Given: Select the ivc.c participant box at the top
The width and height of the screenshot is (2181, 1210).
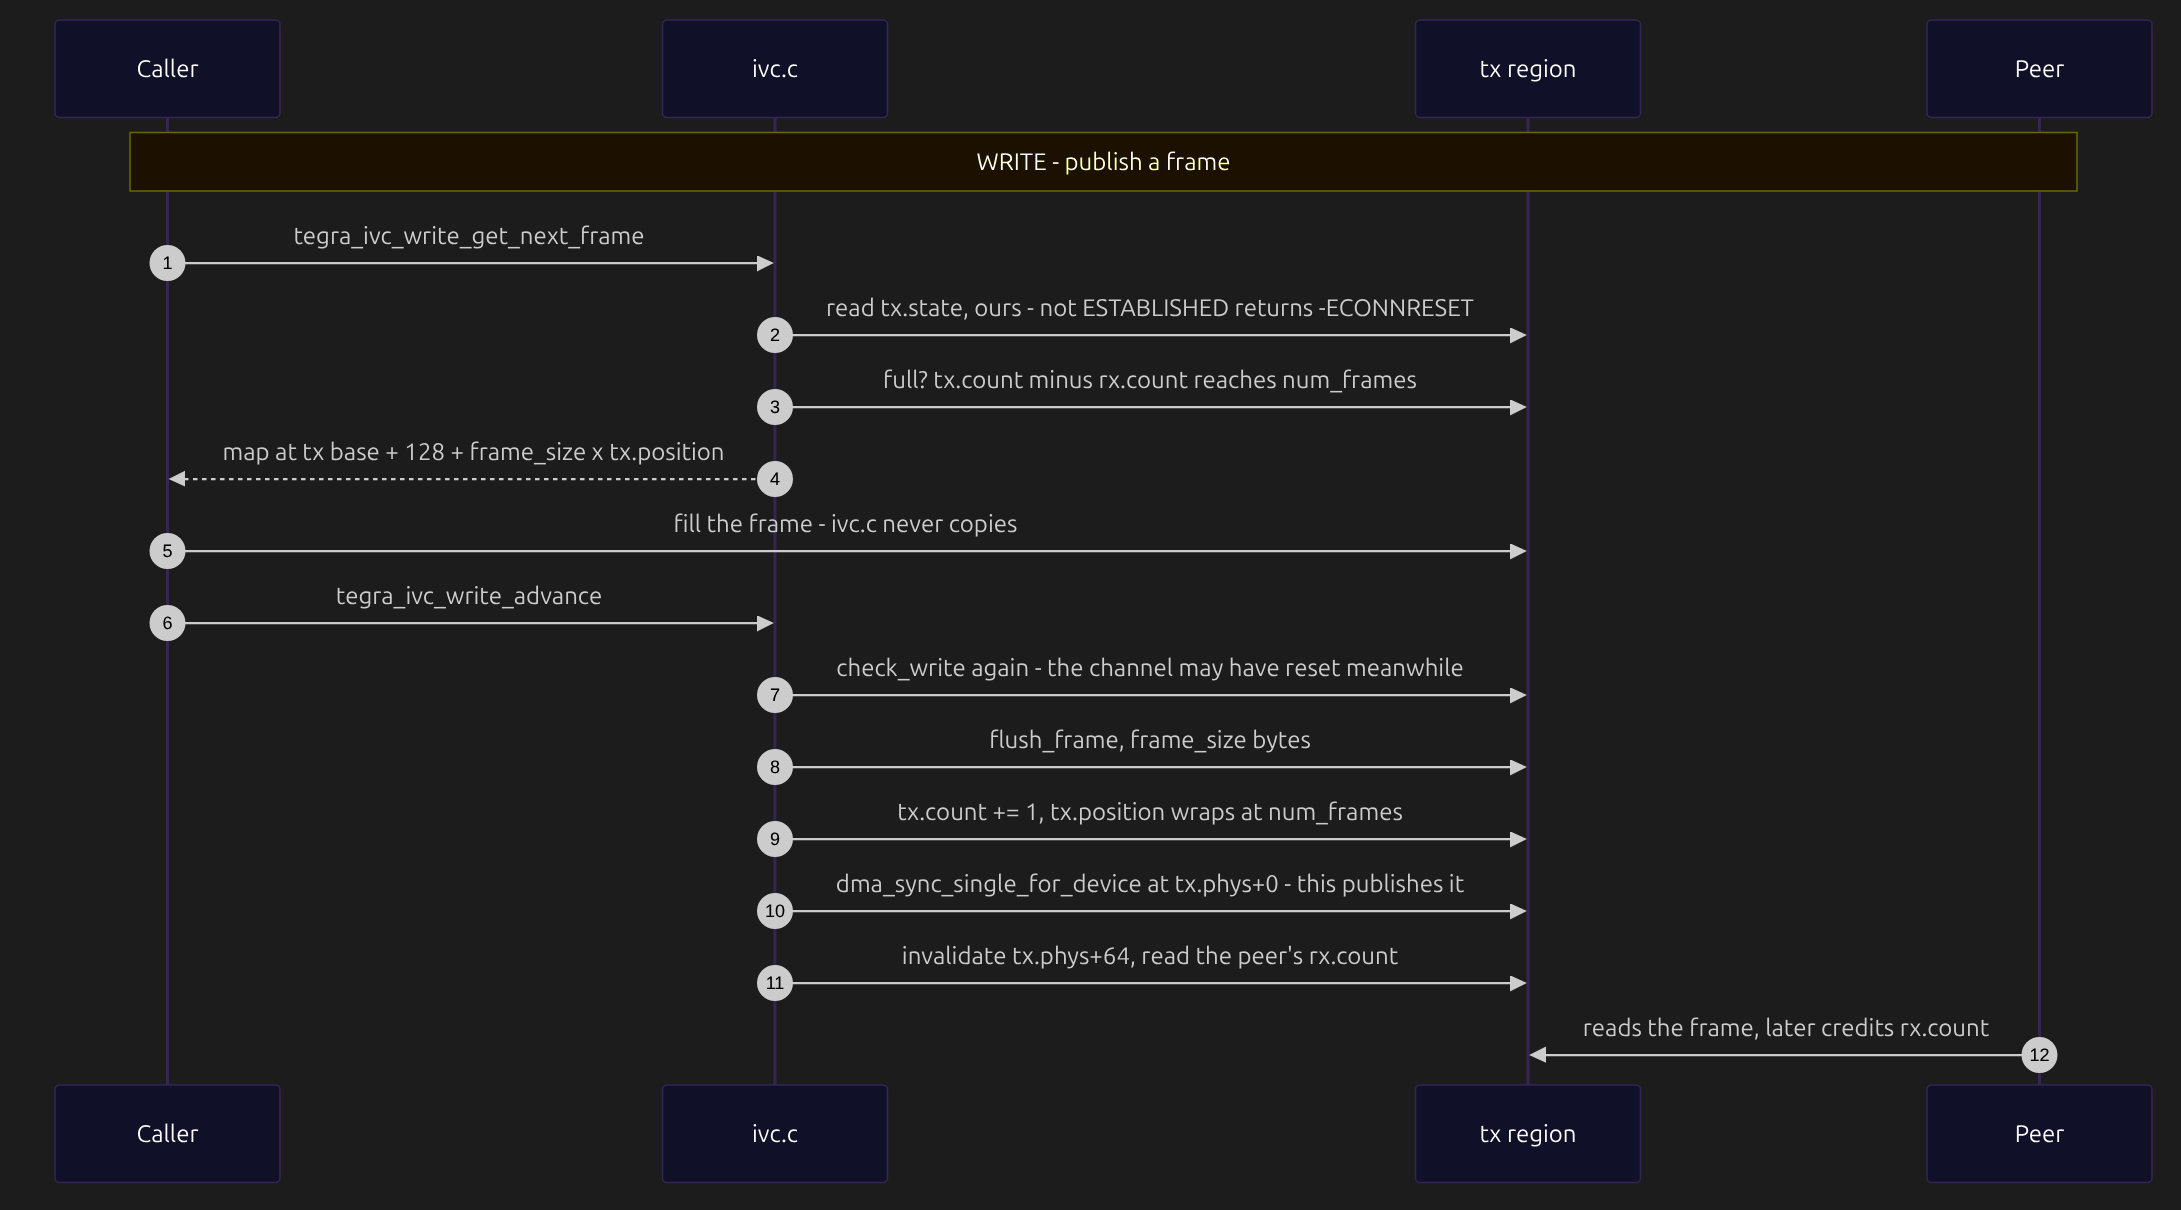Looking at the screenshot, I should click(774, 69).
